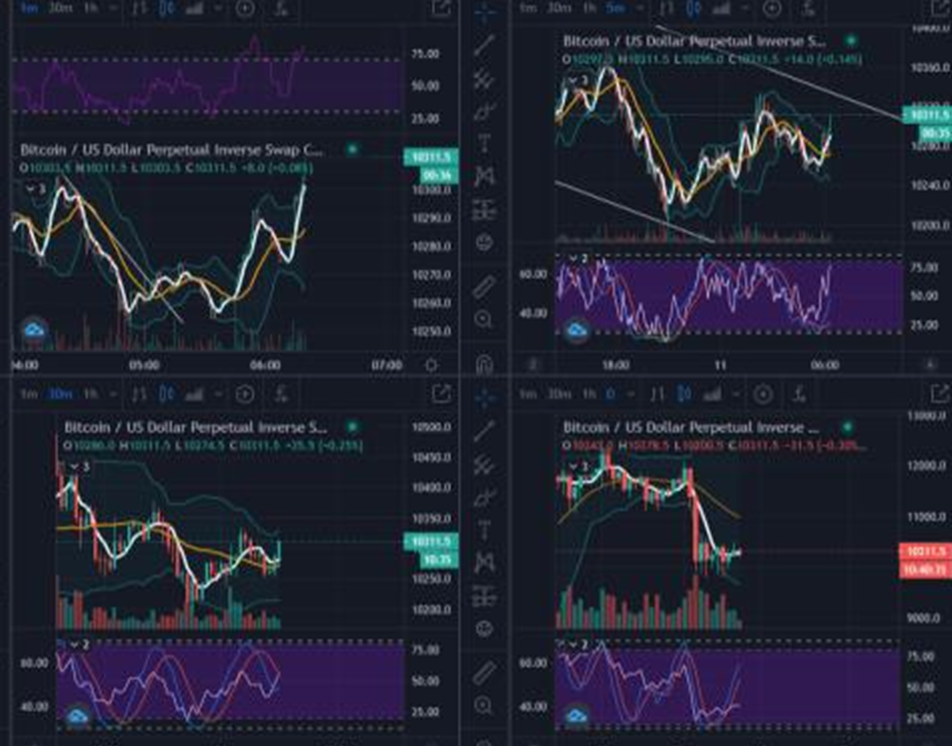
Task: Open the timeframe dropdown on the daily chart
Action: (x=631, y=395)
